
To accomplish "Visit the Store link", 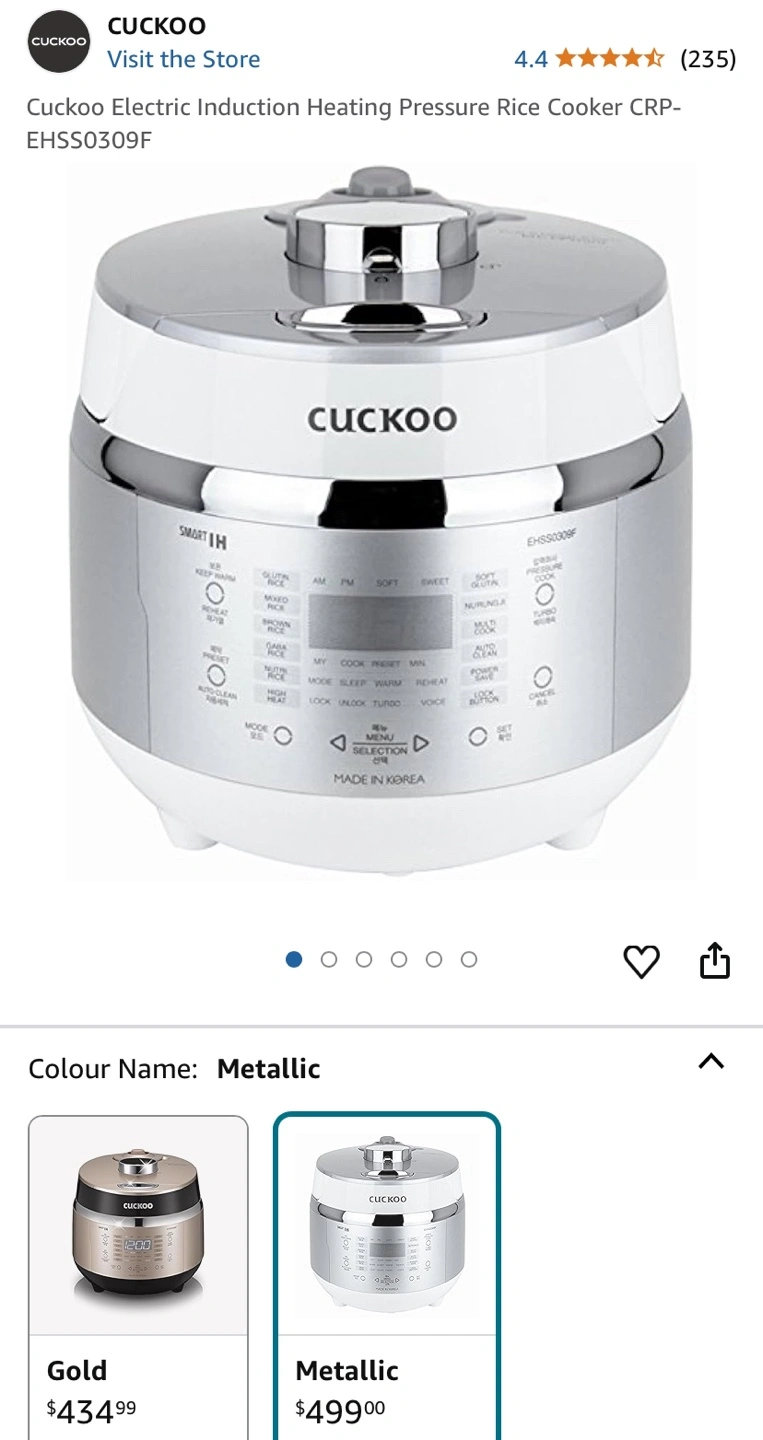I will point(184,59).
